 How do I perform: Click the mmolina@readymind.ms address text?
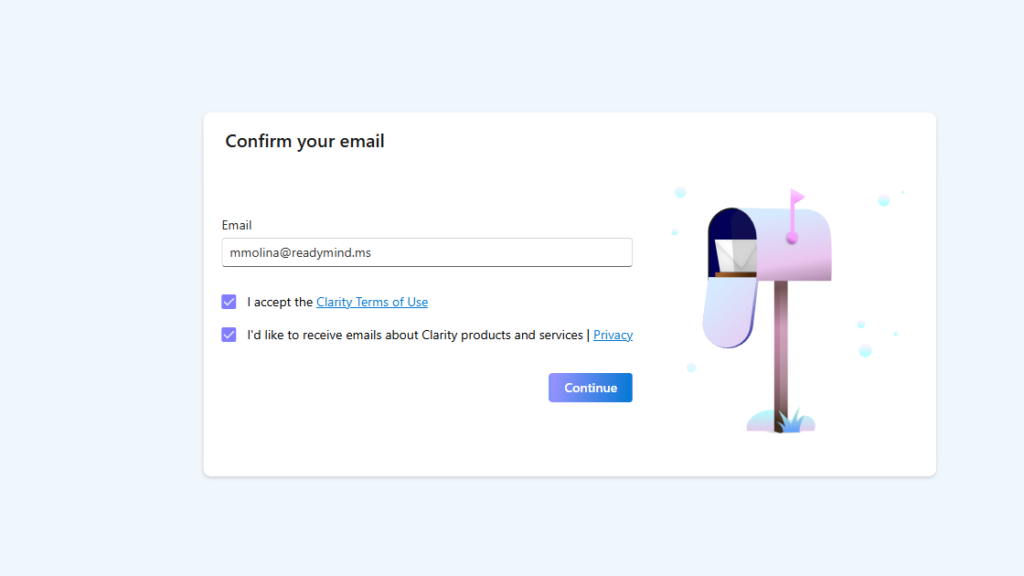[x=300, y=253]
